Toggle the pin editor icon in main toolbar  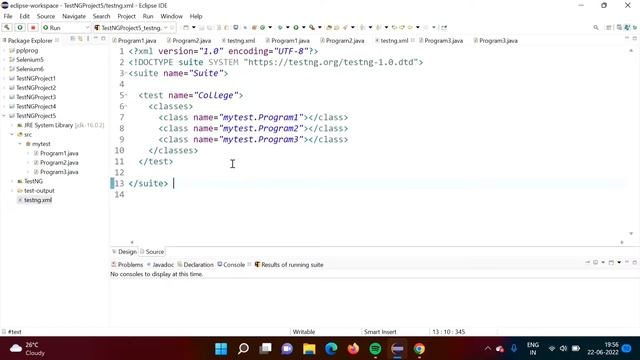444,27
